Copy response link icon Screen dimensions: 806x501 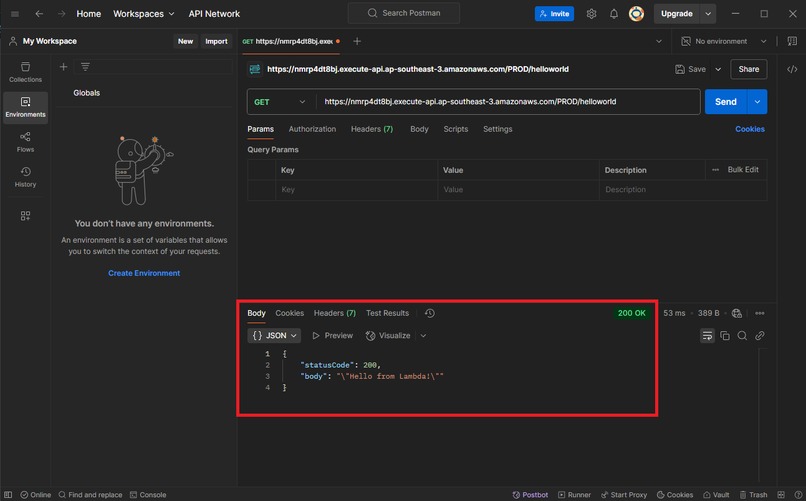pos(760,336)
